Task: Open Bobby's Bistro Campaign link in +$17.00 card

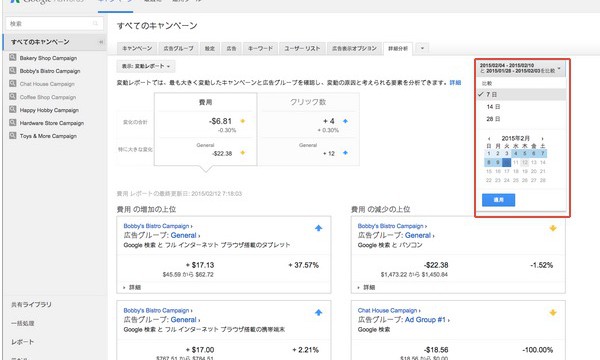Action: pyautogui.click(x=156, y=310)
